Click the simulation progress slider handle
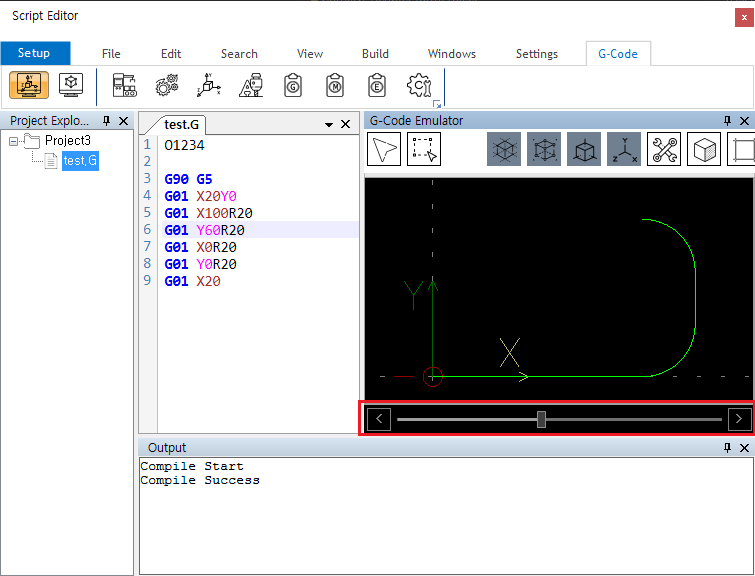 541,419
